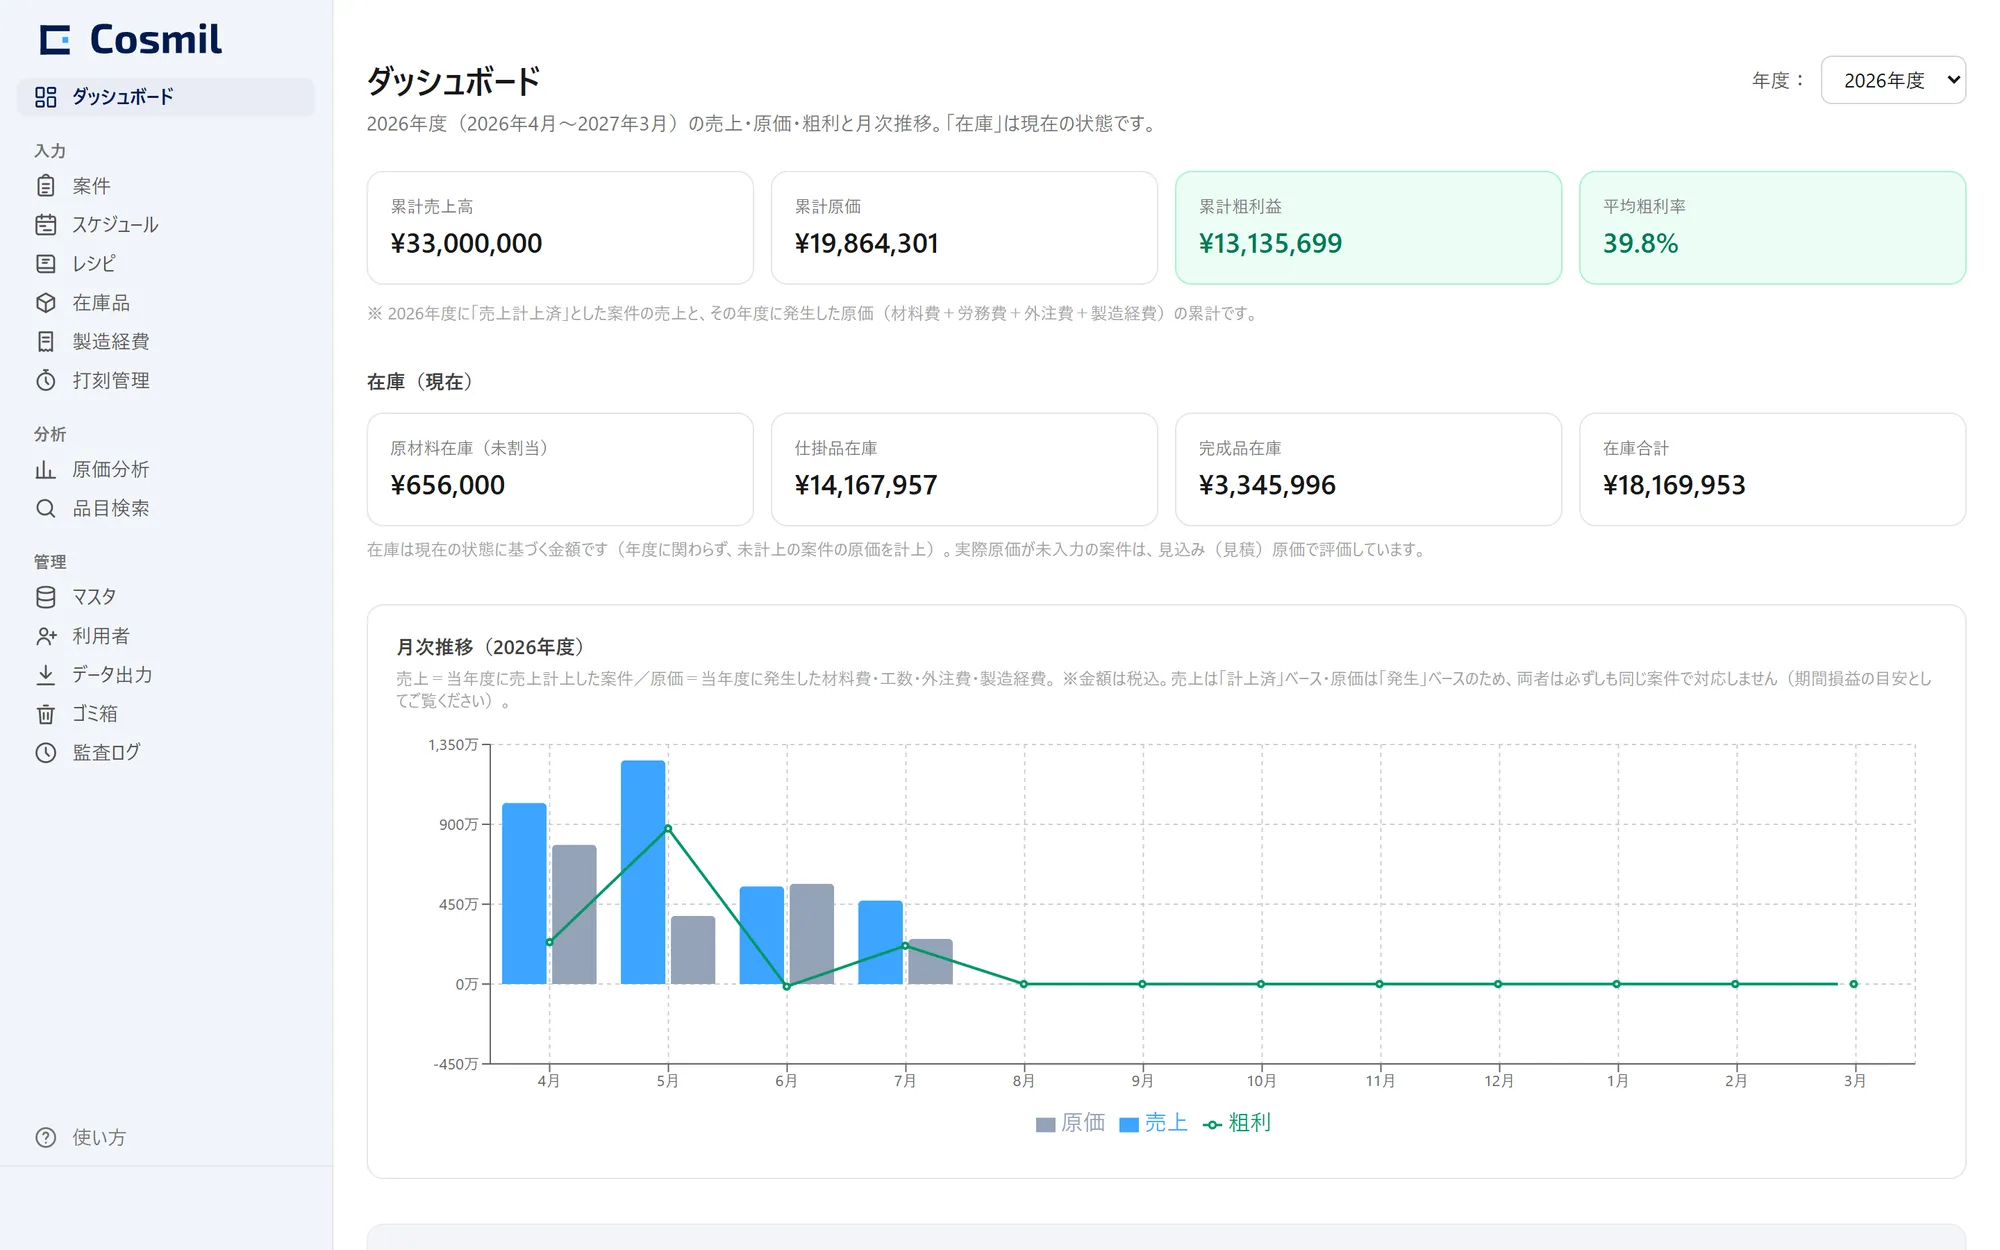The width and height of the screenshot is (2000, 1250).
Task: Open 製造経費 from the sidebar
Action: 166,342
